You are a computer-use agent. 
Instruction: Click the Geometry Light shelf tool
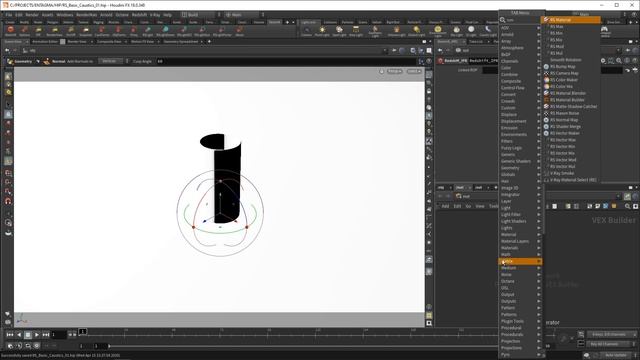coord(375,31)
